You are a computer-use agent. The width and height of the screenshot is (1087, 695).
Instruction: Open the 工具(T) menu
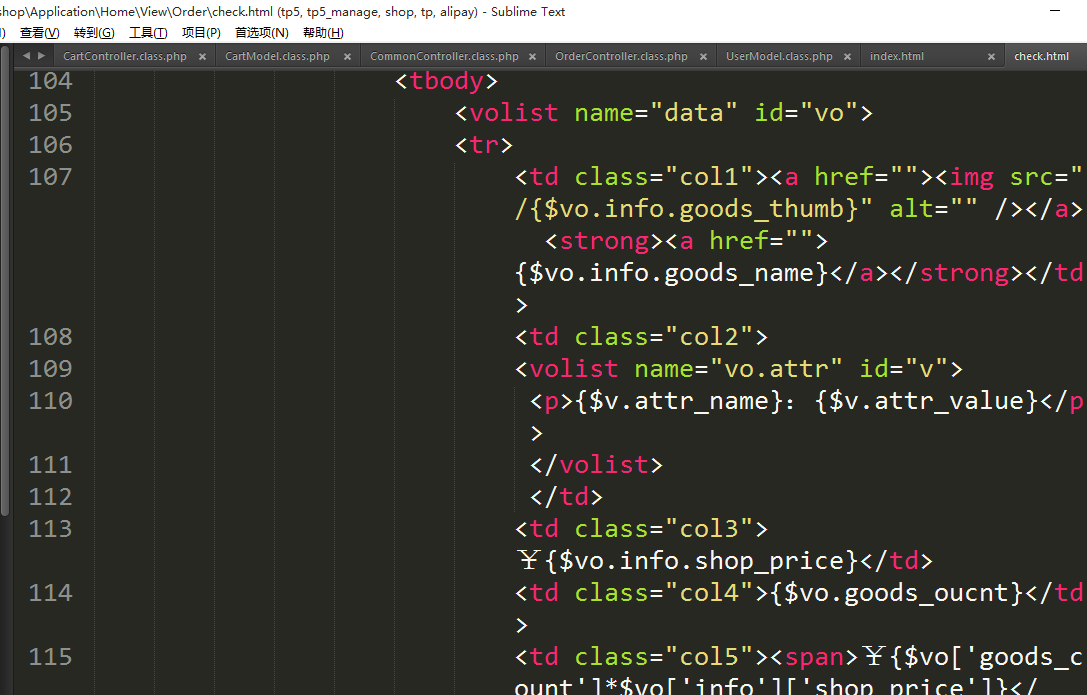click(x=148, y=33)
